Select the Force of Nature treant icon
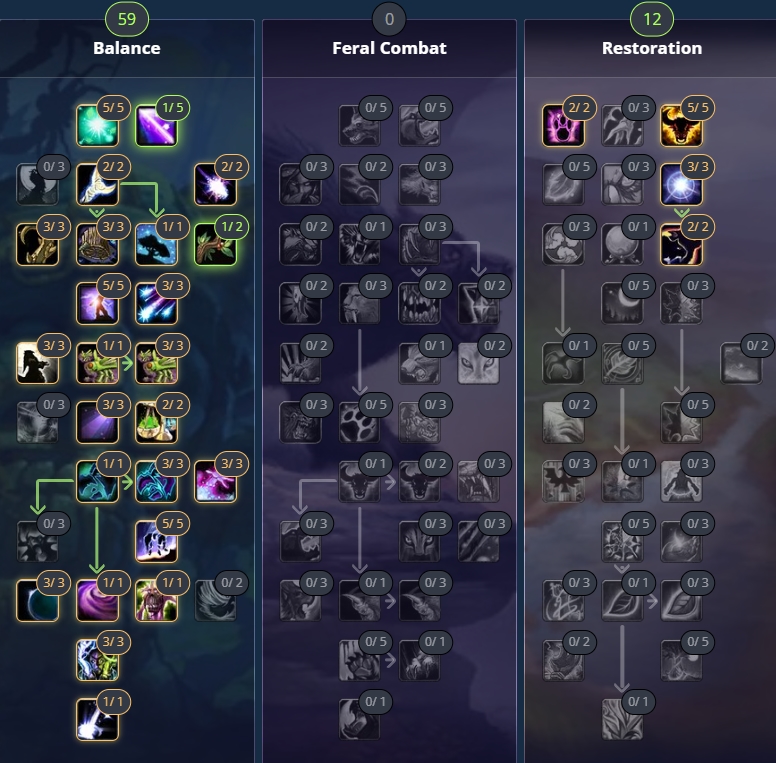Image resolution: width=776 pixels, height=763 pixels. tap(156, 601)
